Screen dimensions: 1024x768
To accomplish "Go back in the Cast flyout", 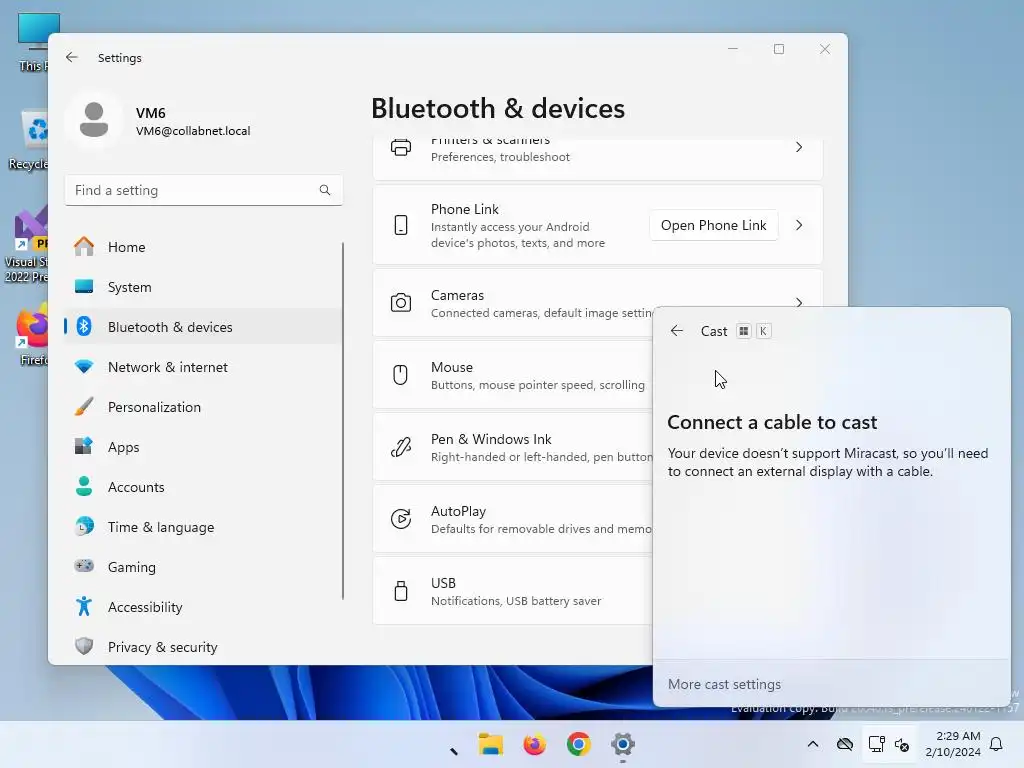I will coord(677,331).
